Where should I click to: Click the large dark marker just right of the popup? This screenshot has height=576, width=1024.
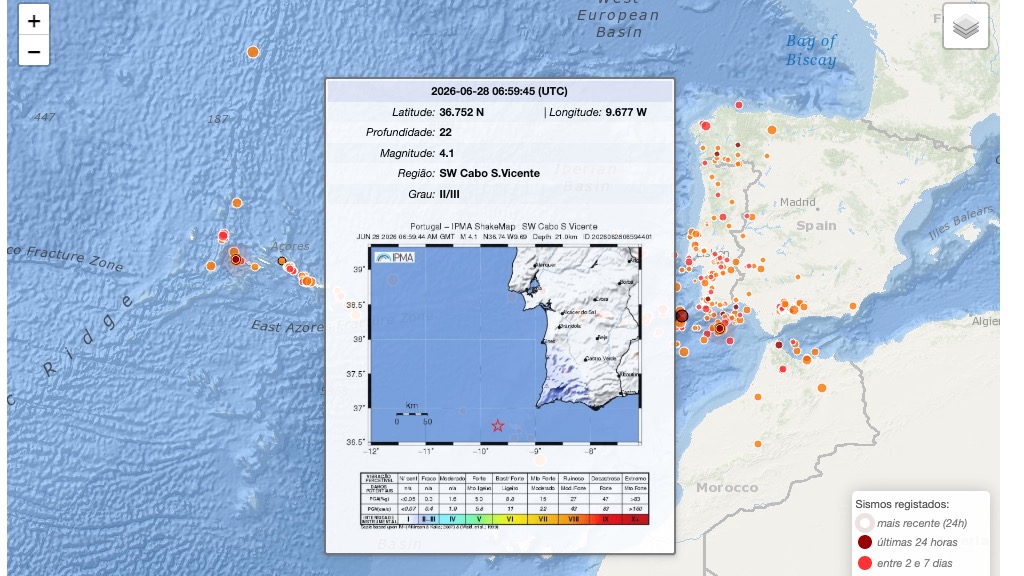(x=682, y=316)
